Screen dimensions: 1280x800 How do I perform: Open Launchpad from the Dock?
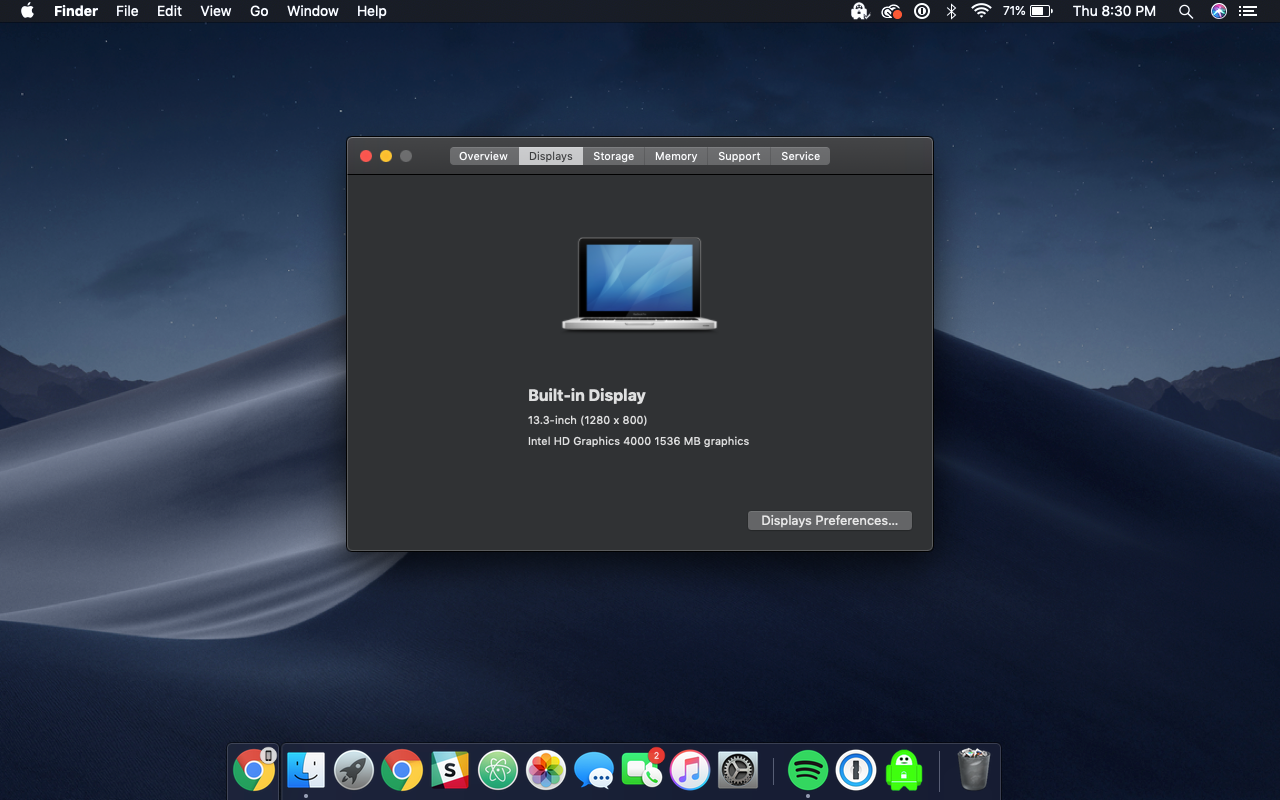(x=354, y=770)
